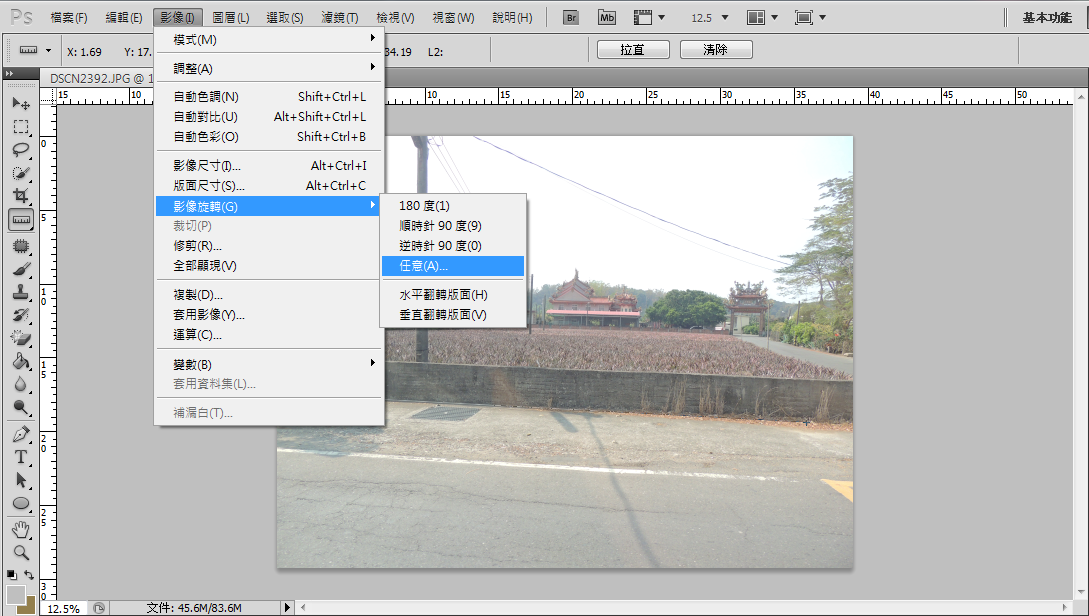
Task: Click the status bar preview icon
Action: (99, 608)
